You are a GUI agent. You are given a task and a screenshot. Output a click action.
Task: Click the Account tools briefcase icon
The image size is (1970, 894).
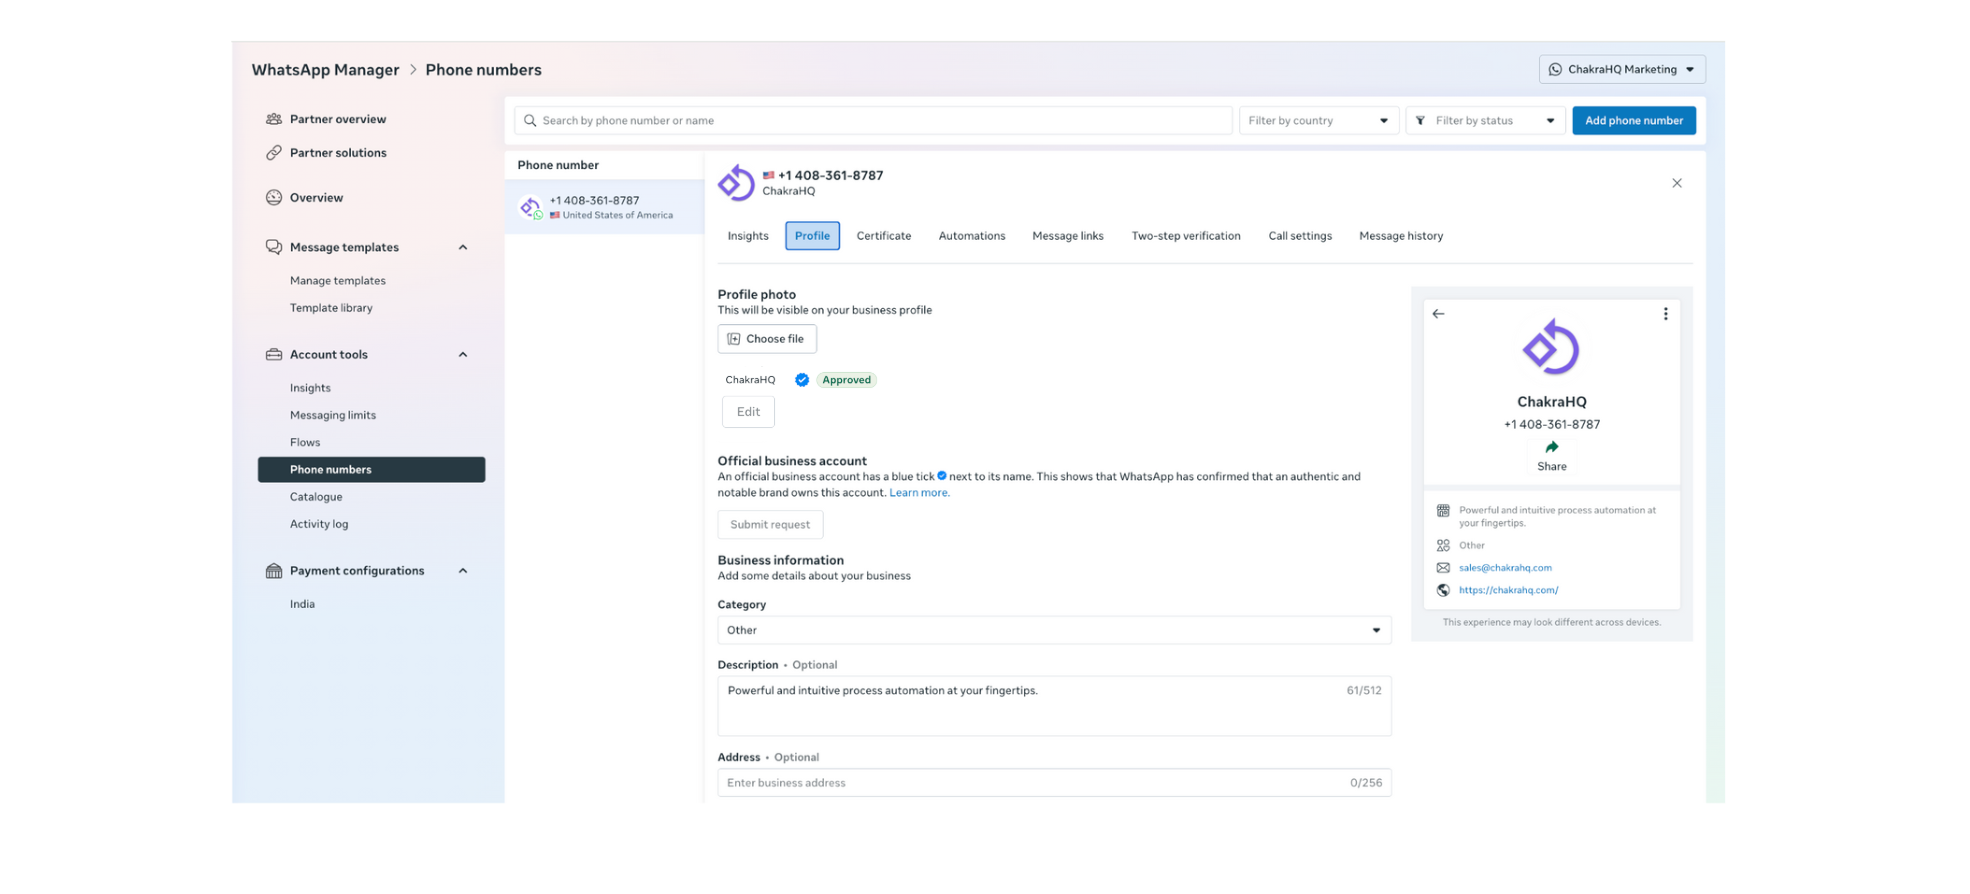[x=273, y=355]
